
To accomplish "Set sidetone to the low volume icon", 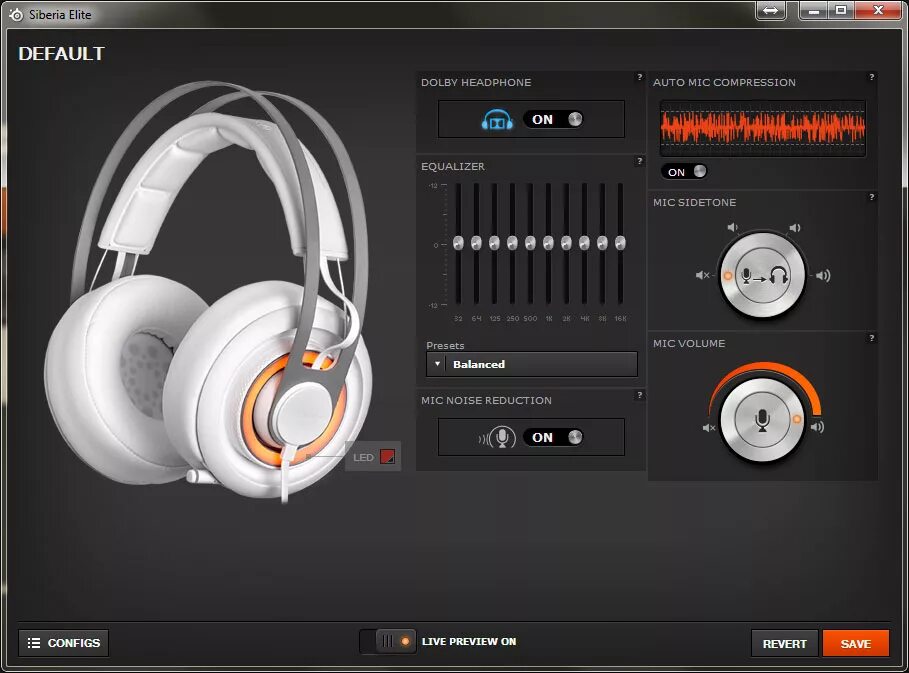I will click(732, 227).
